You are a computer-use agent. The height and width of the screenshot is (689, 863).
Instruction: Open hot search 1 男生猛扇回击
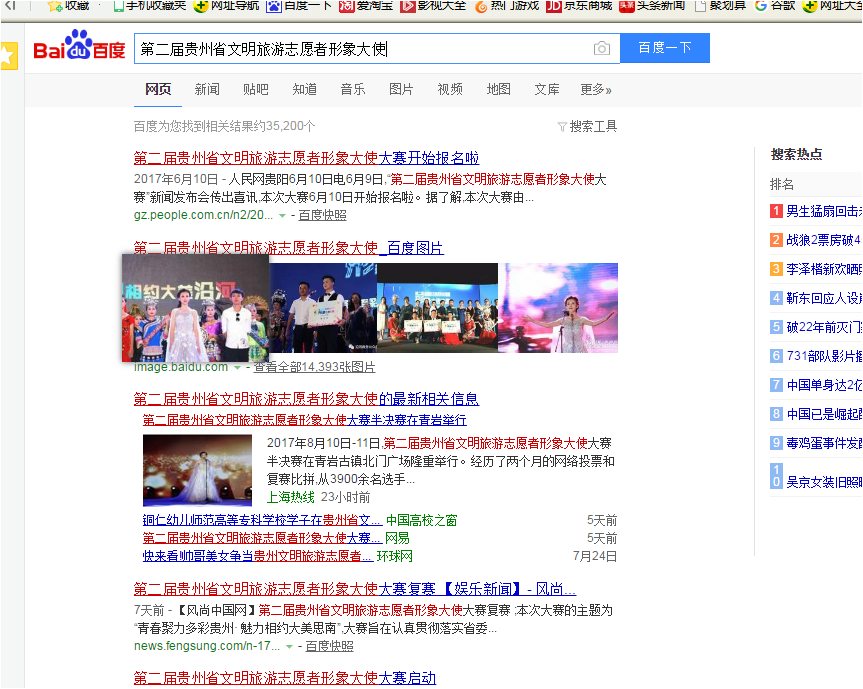tap(823, 211)
